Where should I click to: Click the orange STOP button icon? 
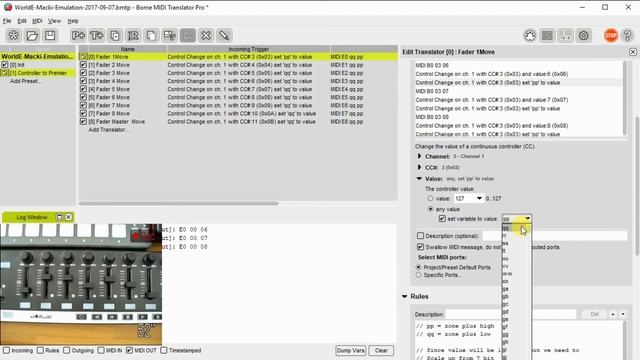pyautogui.click(x=611, y=36)
